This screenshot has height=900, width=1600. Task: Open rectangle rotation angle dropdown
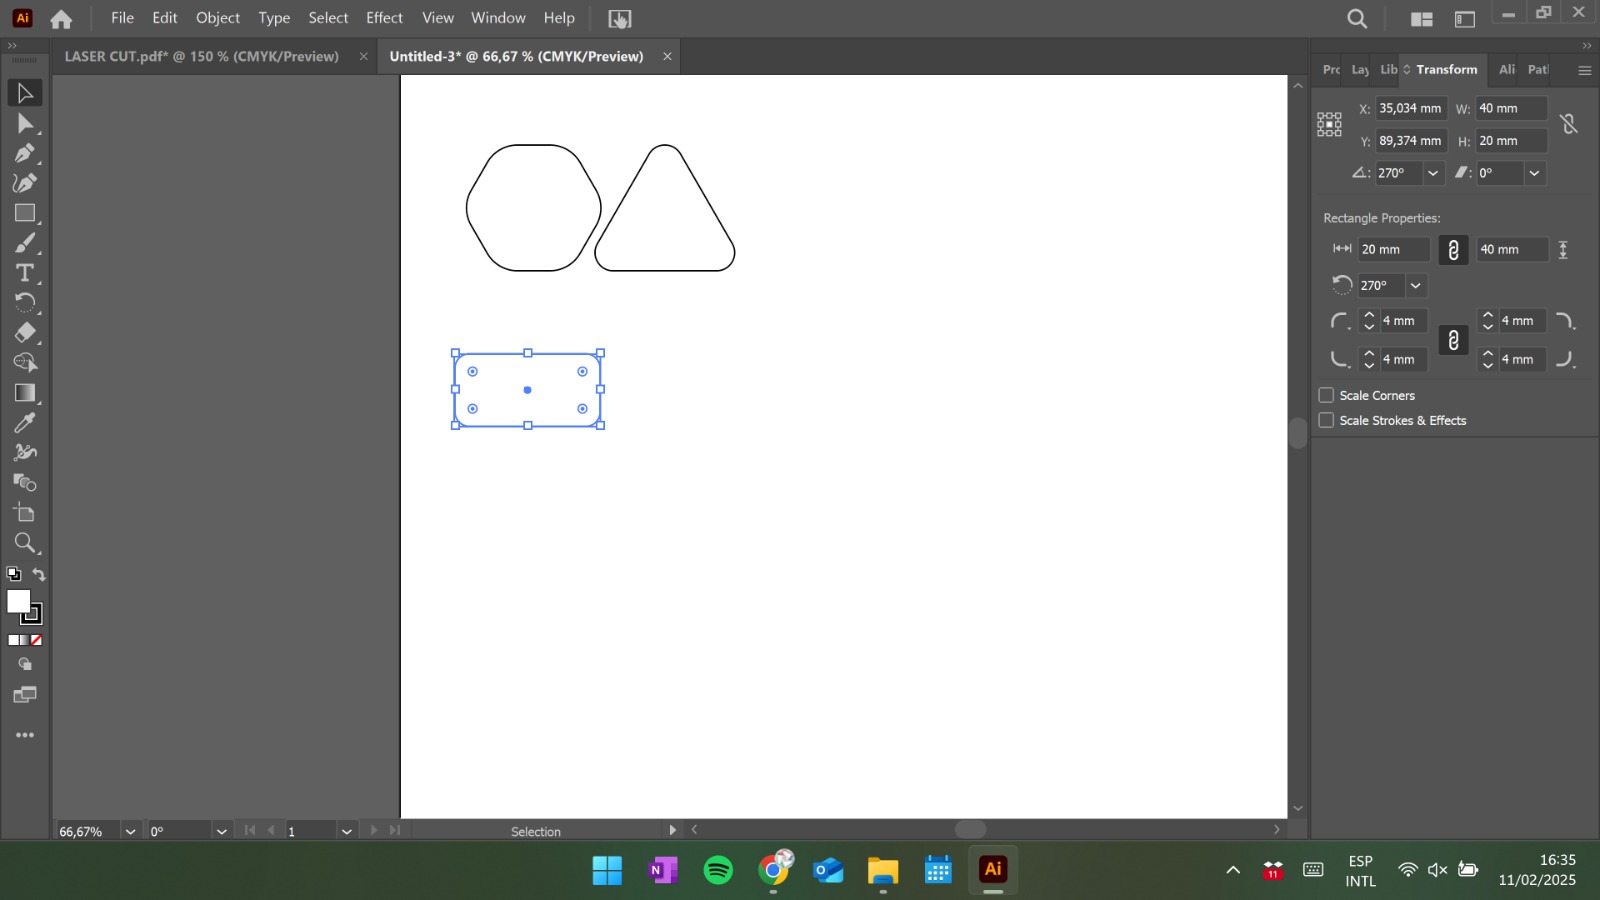click(x=1416, y=285)
